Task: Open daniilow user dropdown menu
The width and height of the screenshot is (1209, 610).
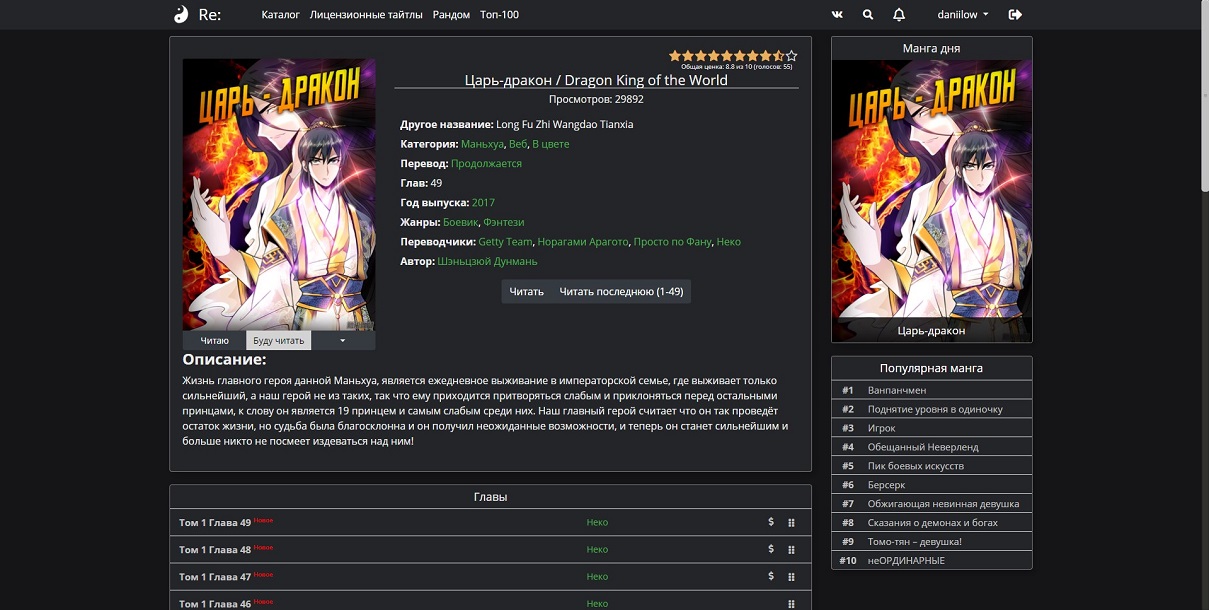Action: [x=963, y=14]
